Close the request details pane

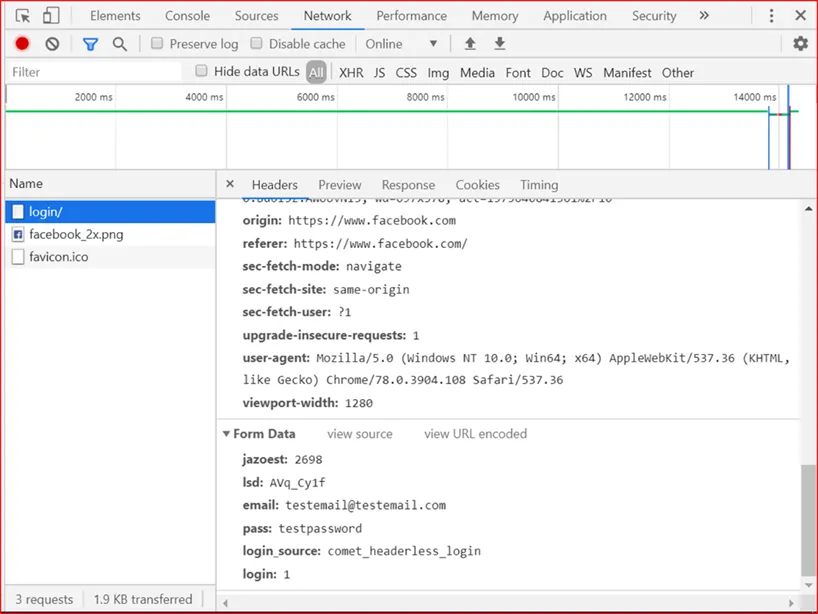pyautogui.click(x=230, y=184)
